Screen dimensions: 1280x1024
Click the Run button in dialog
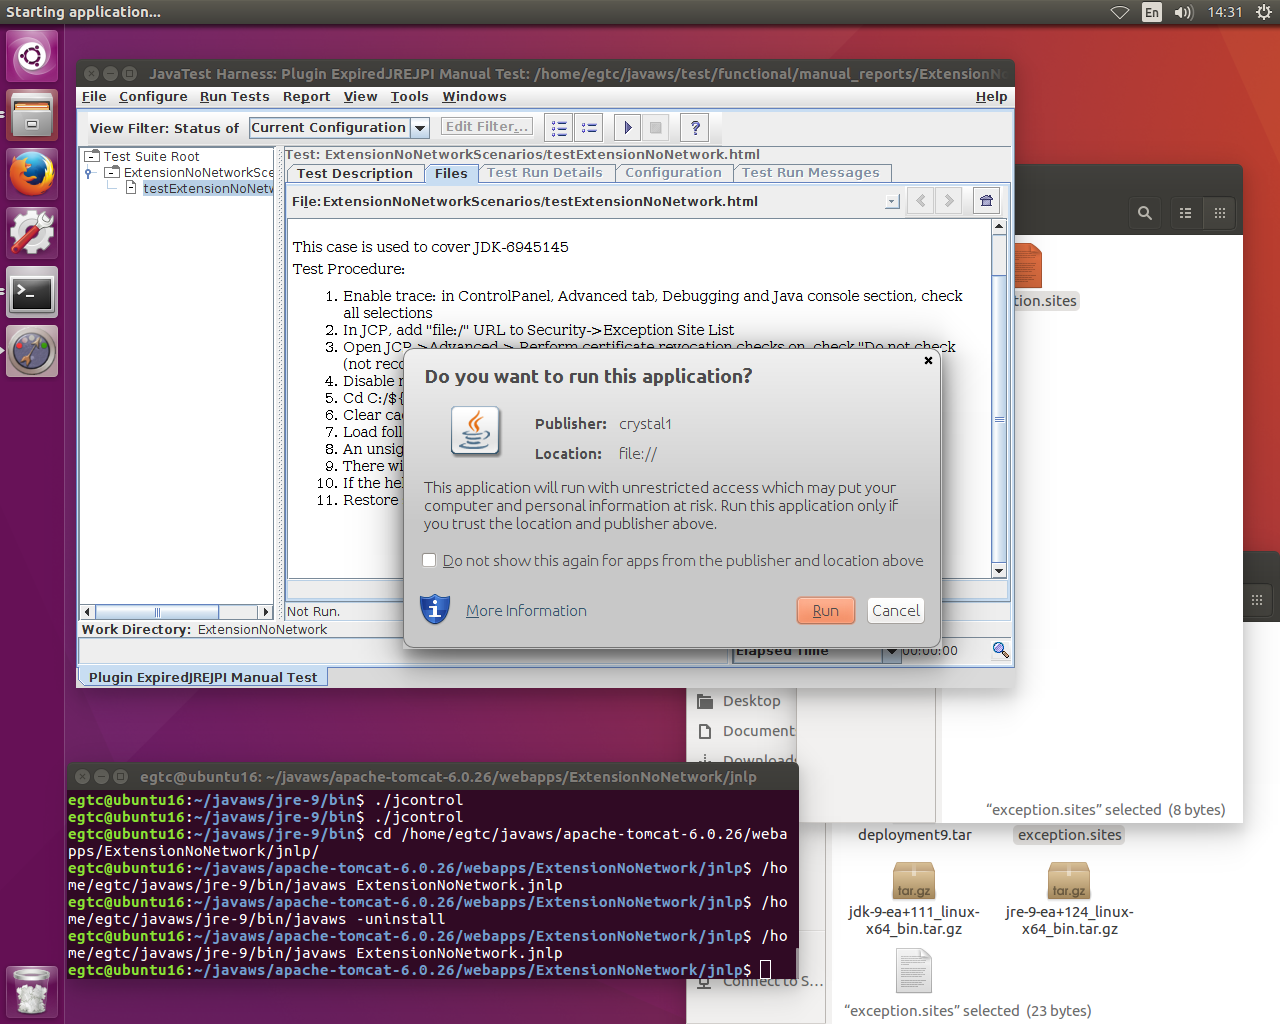825,611
